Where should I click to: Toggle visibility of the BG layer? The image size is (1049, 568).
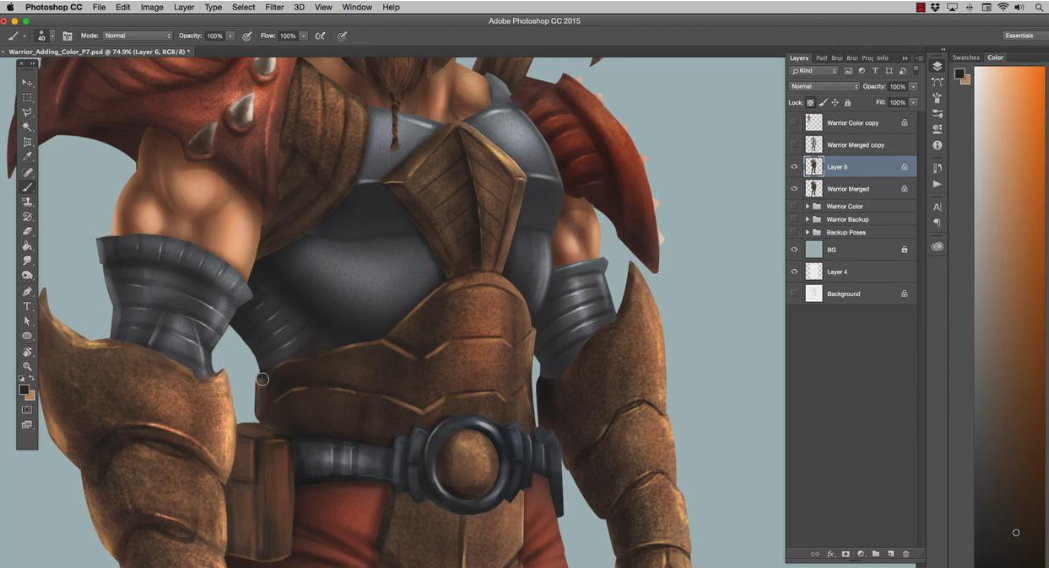pyautogui.click(x=794, y=249)
